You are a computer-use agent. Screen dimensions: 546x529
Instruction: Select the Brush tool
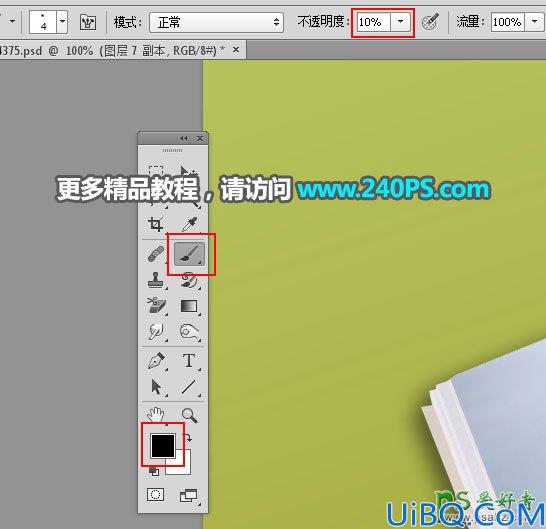pos(189,254)
